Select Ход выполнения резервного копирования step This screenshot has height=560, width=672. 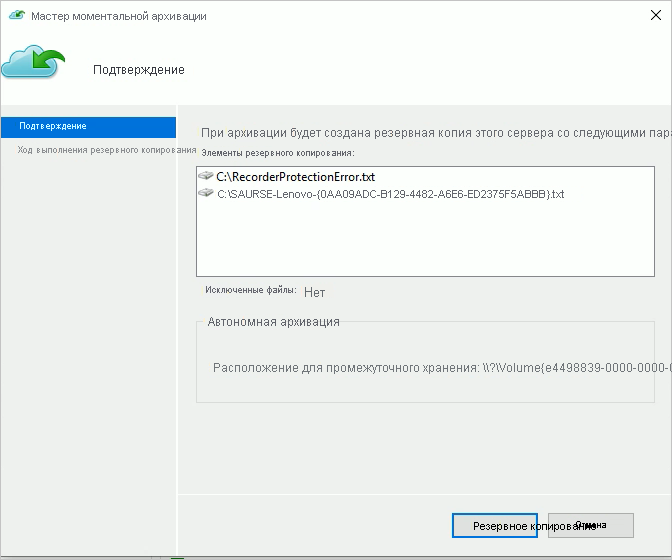tap(107, 150)
